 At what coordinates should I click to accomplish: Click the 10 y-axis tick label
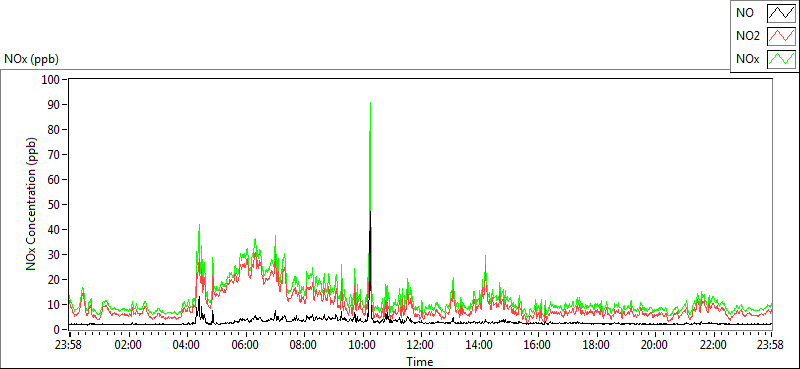[x=55, y=305]
